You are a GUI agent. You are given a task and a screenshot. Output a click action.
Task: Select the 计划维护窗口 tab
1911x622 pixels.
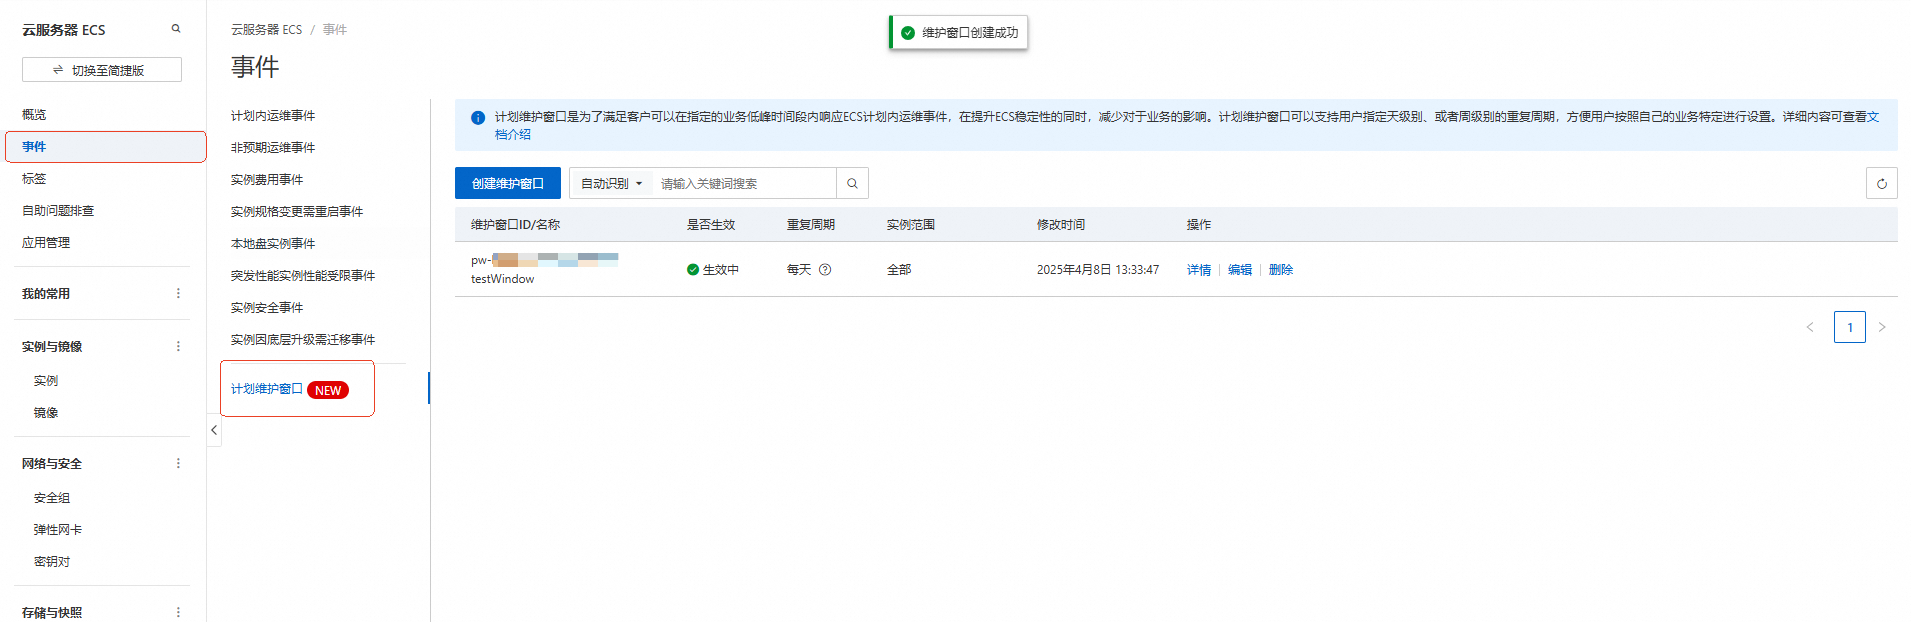(x=267, y=389)
